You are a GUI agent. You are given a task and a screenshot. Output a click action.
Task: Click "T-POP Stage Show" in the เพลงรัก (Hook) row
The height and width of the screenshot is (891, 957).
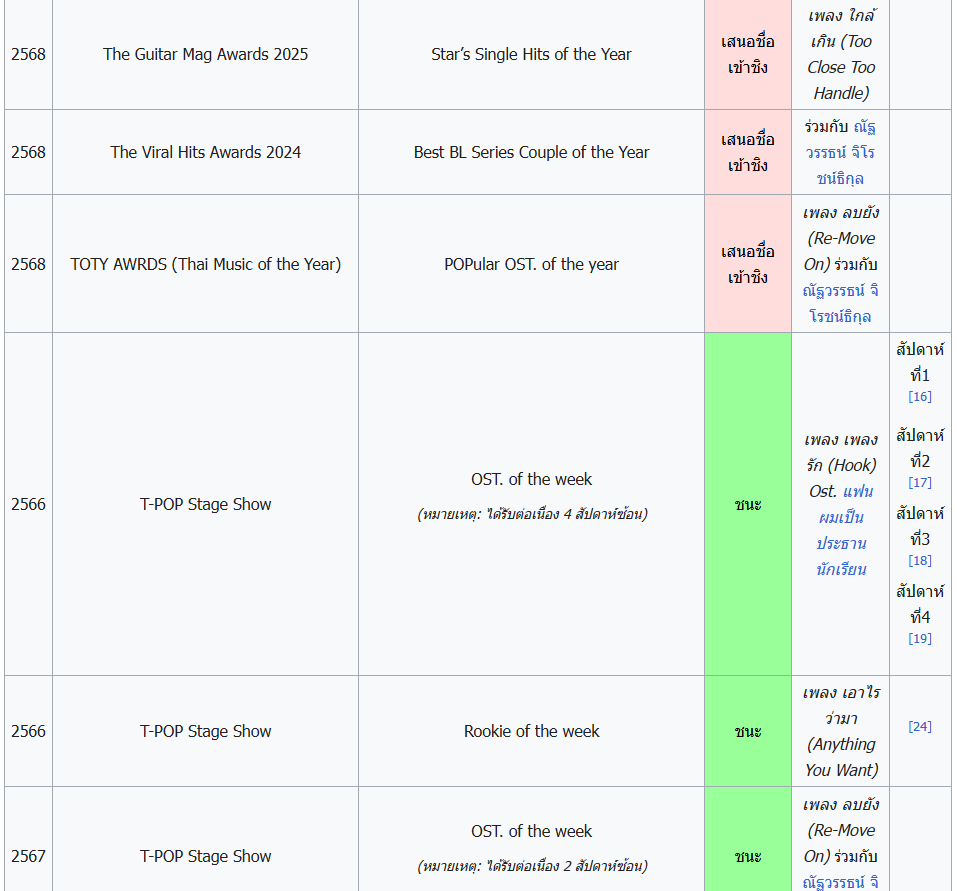206,504
